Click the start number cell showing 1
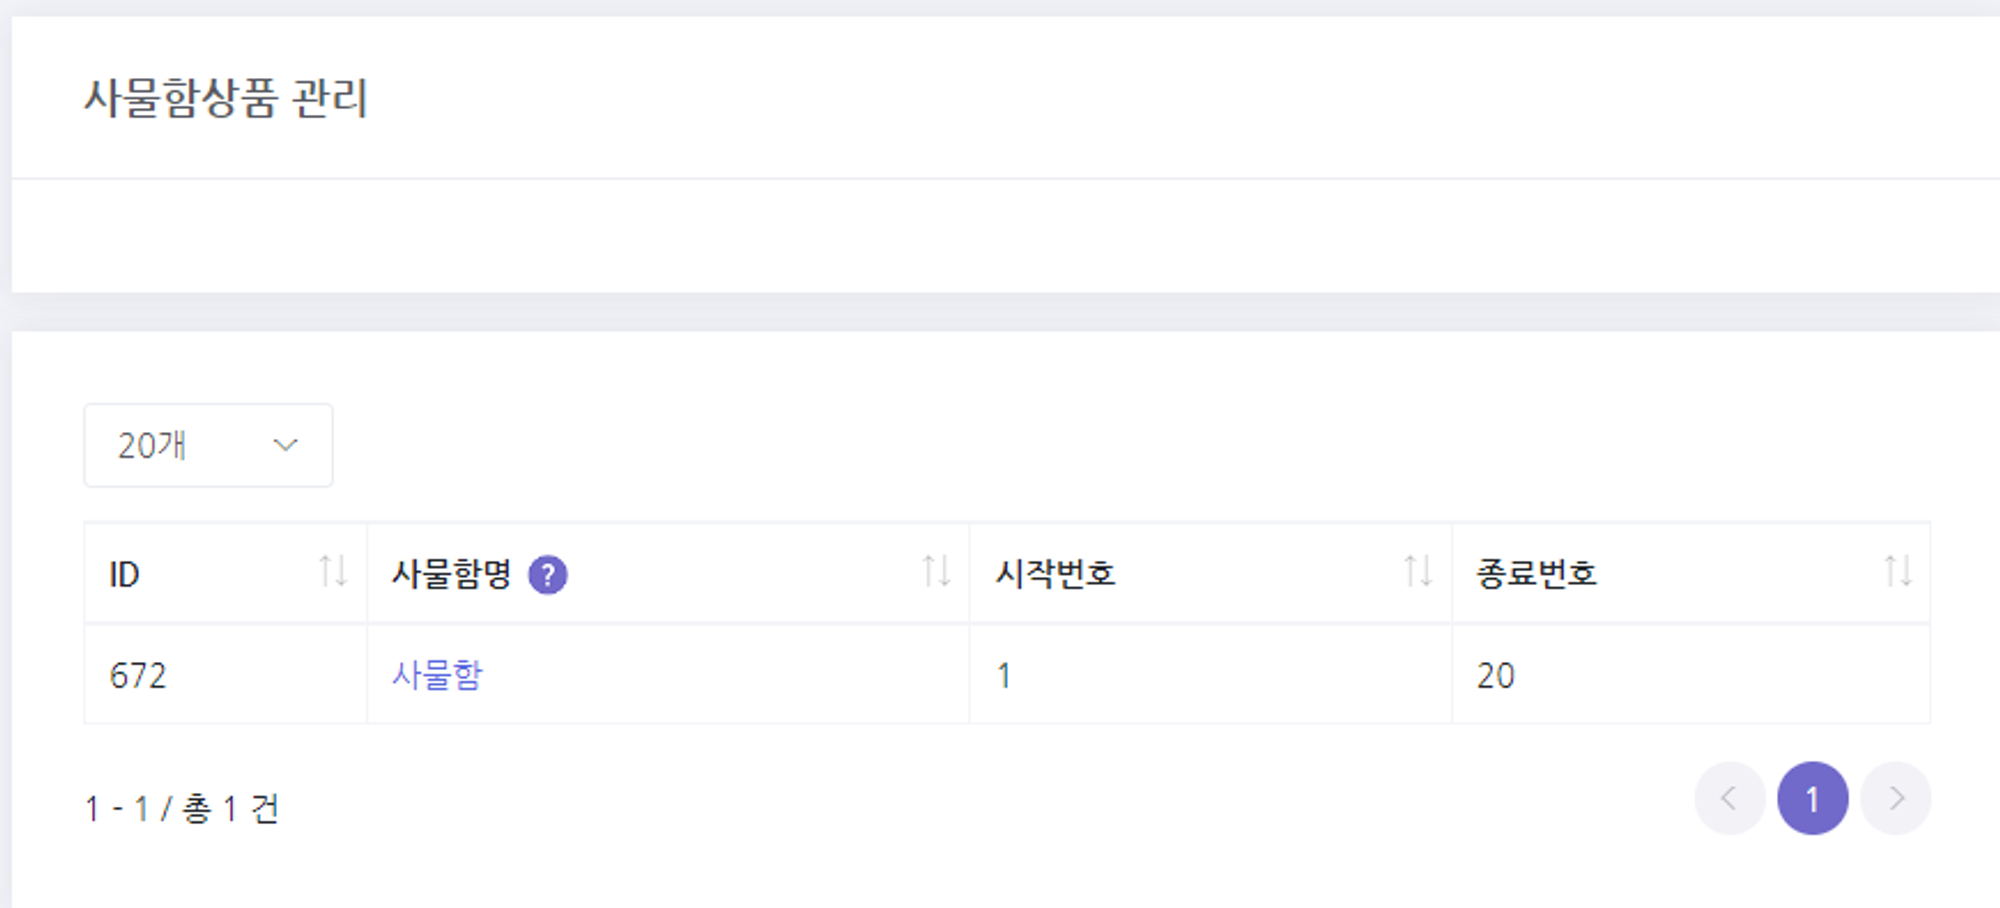 [1004, 676]
